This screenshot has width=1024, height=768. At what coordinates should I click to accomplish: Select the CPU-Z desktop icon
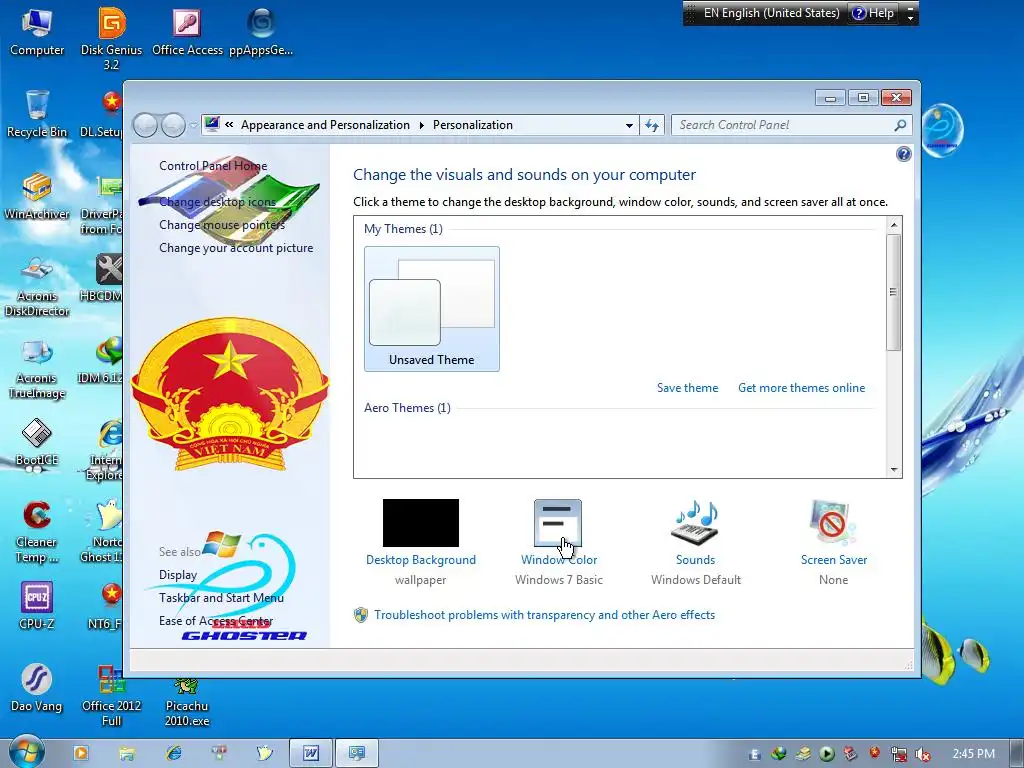[x=37, y=605]
